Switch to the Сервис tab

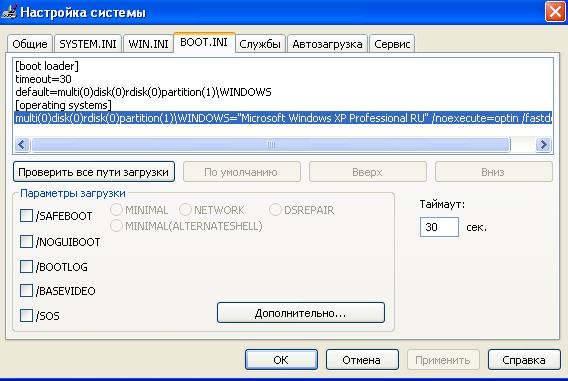(x=392, y=44)
